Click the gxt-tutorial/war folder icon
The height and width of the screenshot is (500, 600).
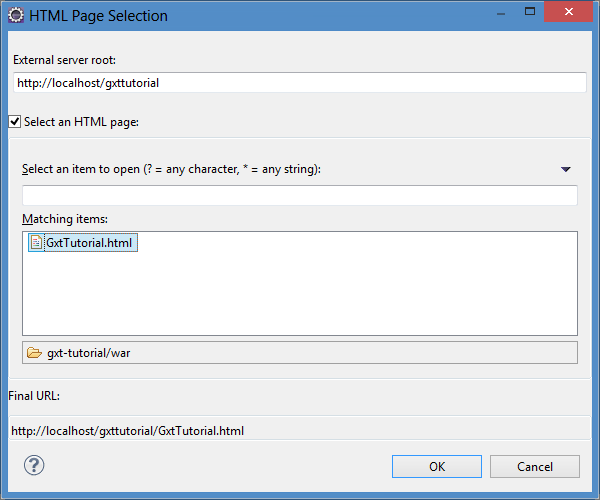click(x=34, y=353)
